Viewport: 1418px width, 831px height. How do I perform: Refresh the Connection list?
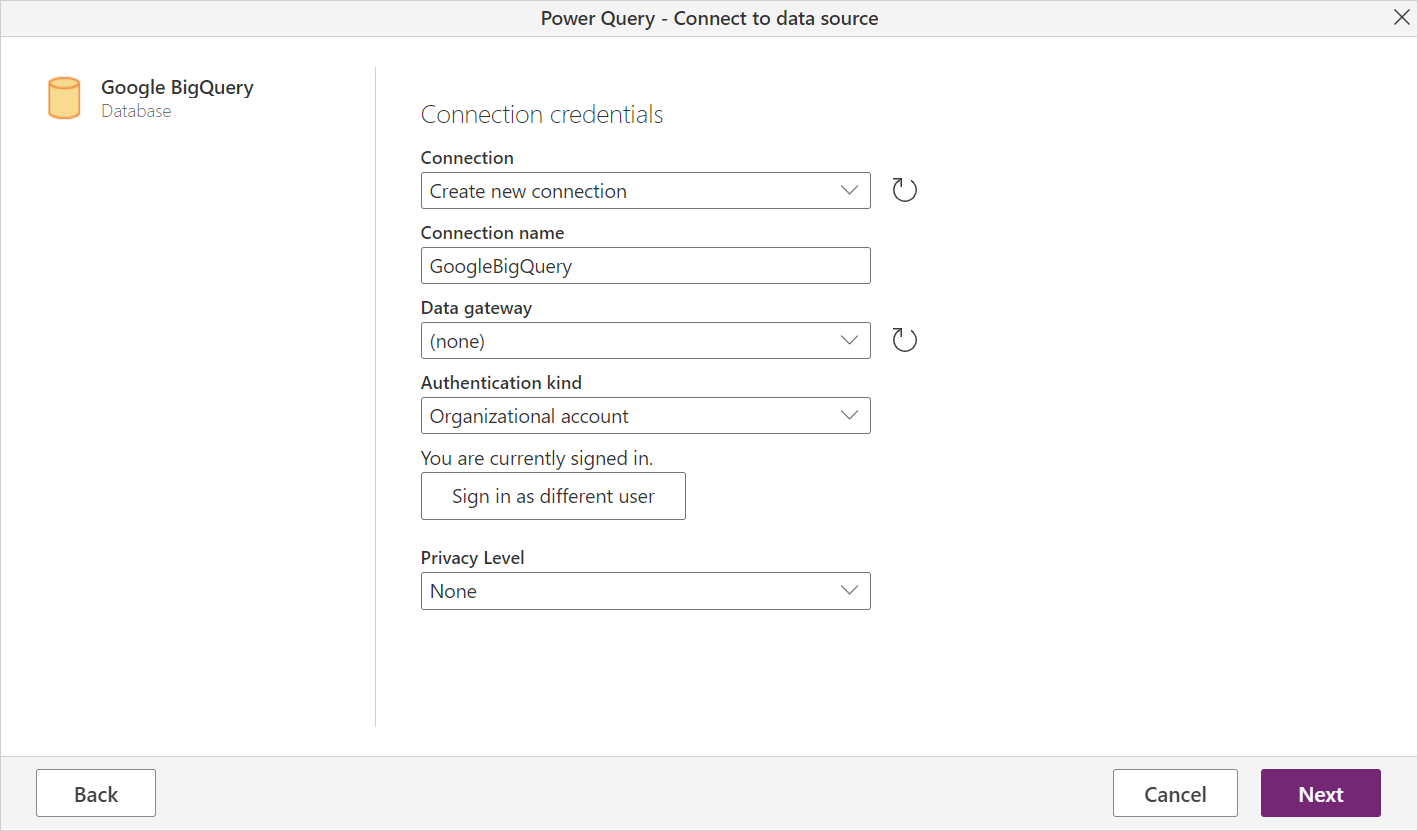[904, 190]
